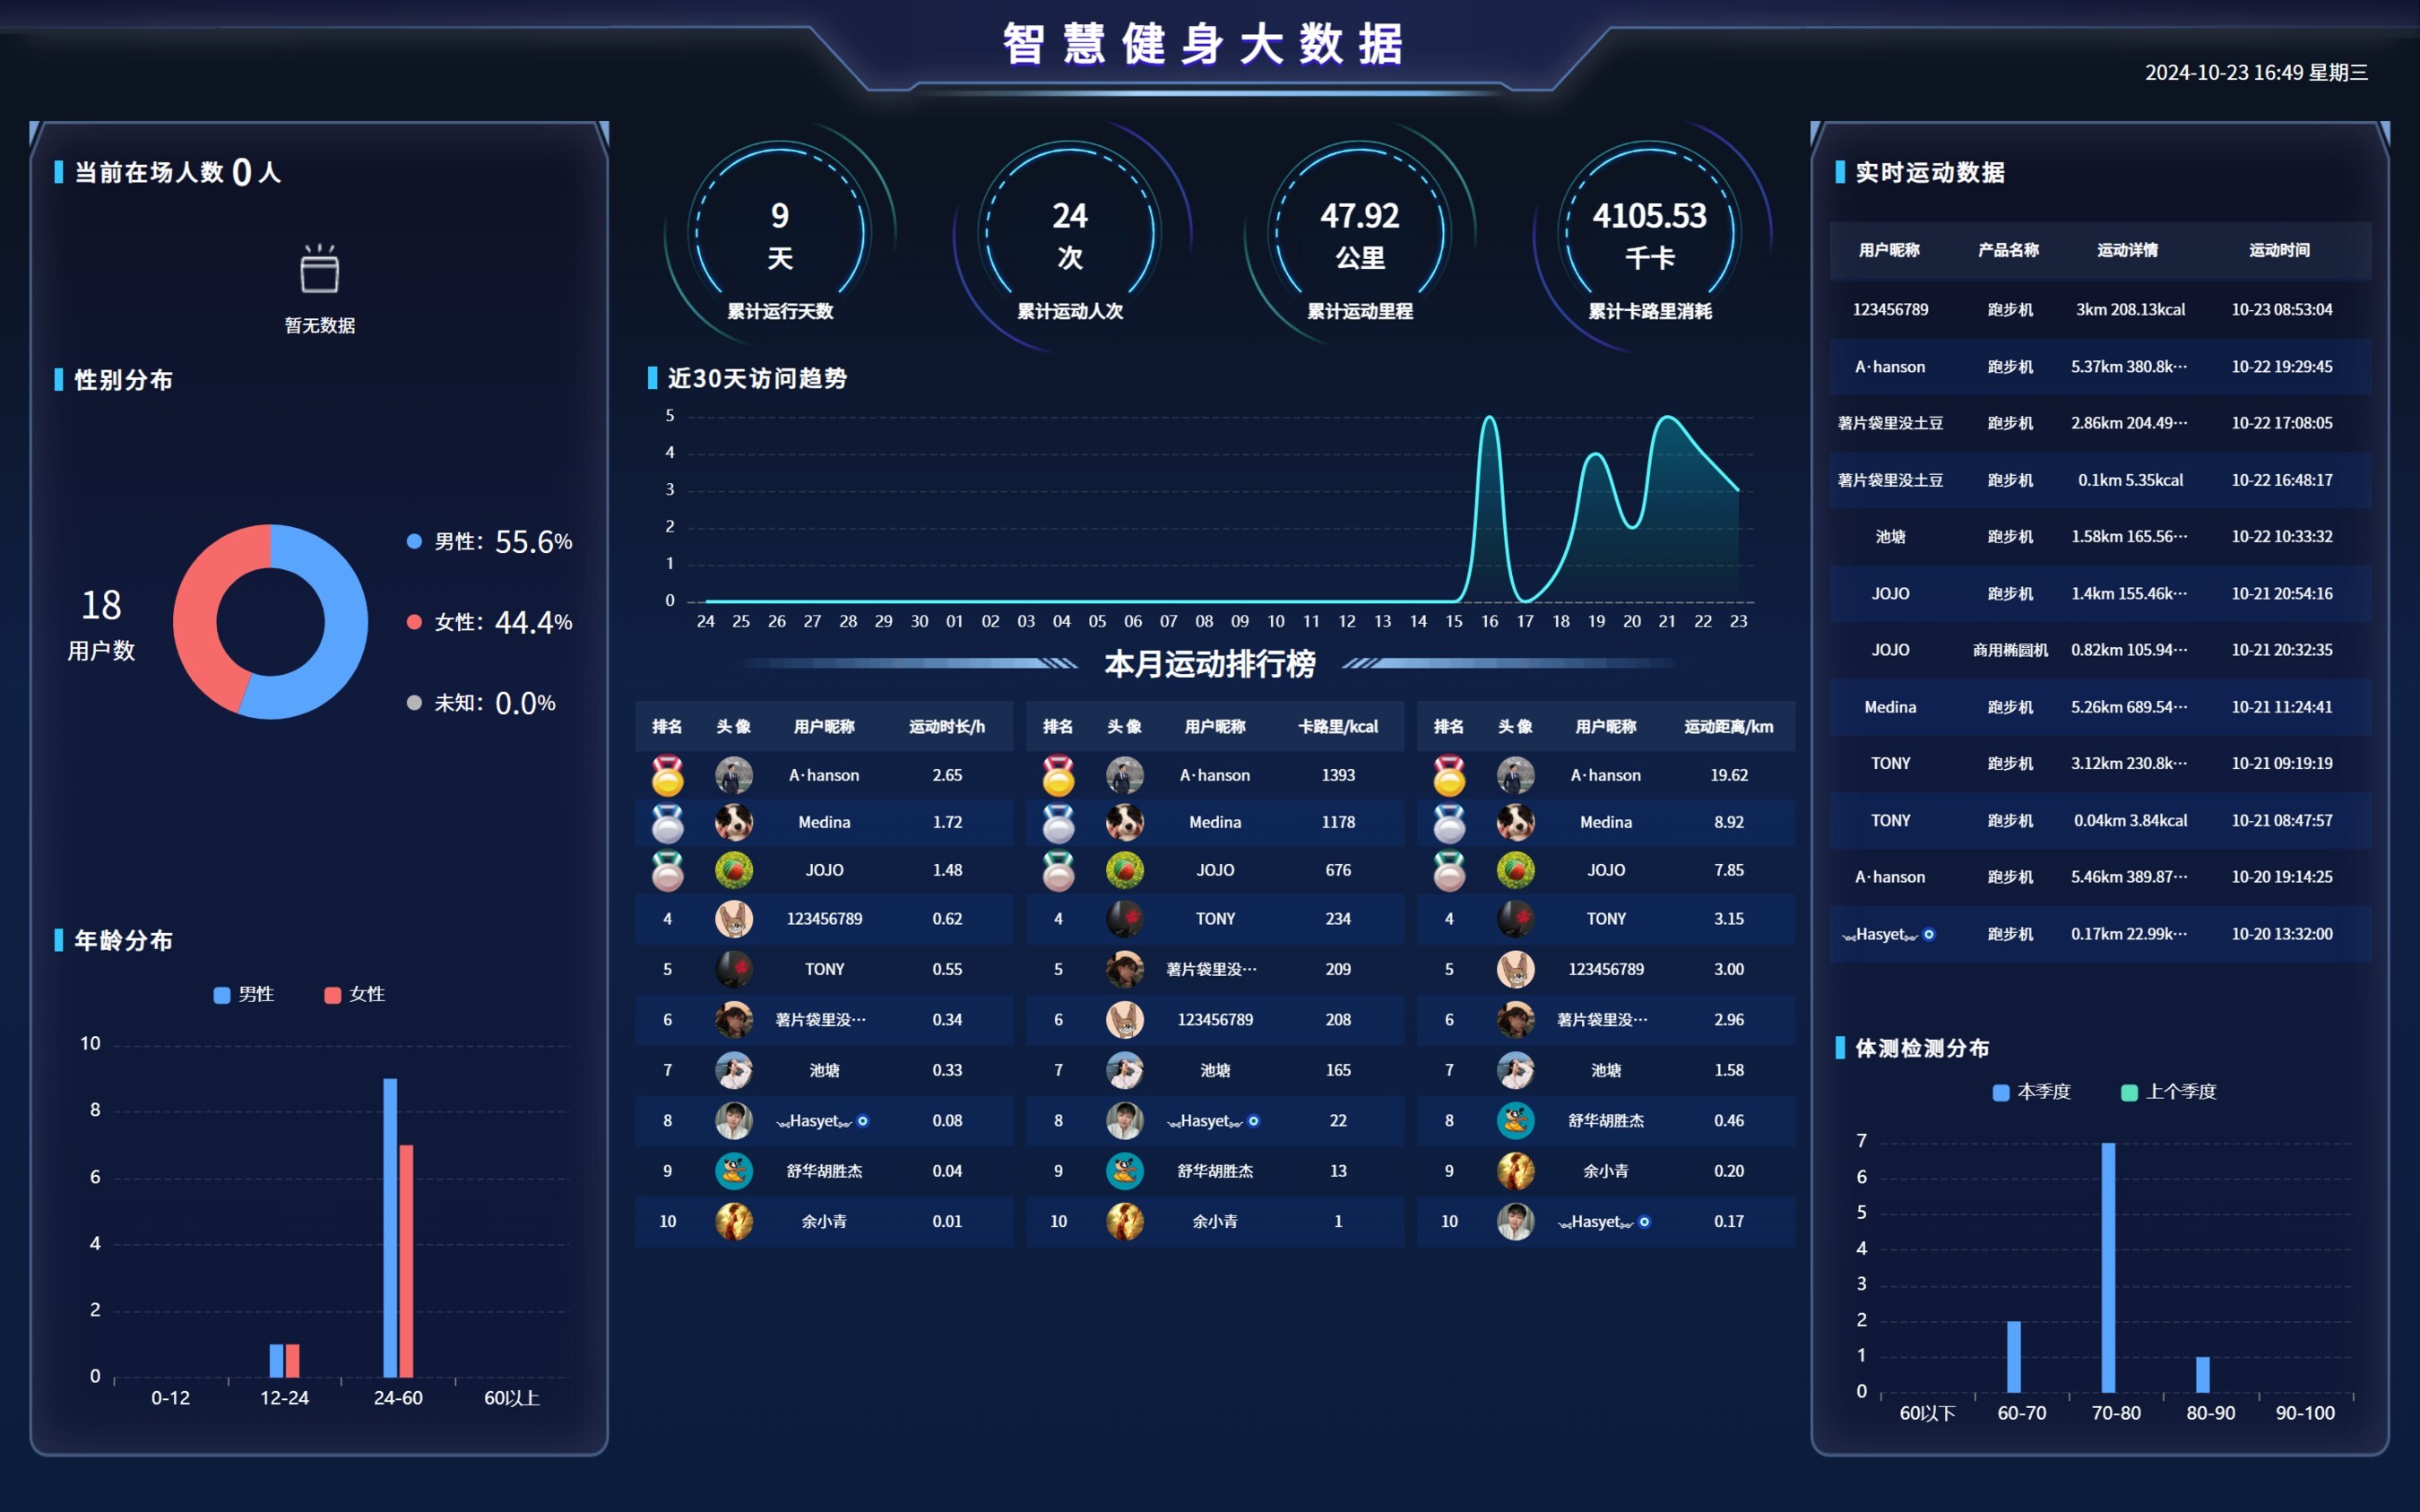2420x1512 pixels.
Task: Click JOJO's avatar in distance ranking
Action: [1515, 870]
